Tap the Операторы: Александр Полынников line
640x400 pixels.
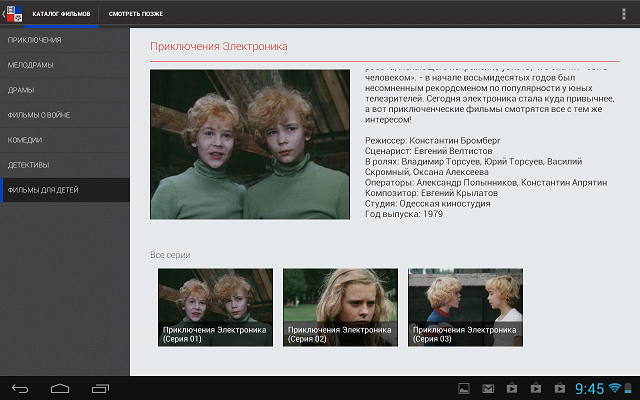(x=486, y=182)
